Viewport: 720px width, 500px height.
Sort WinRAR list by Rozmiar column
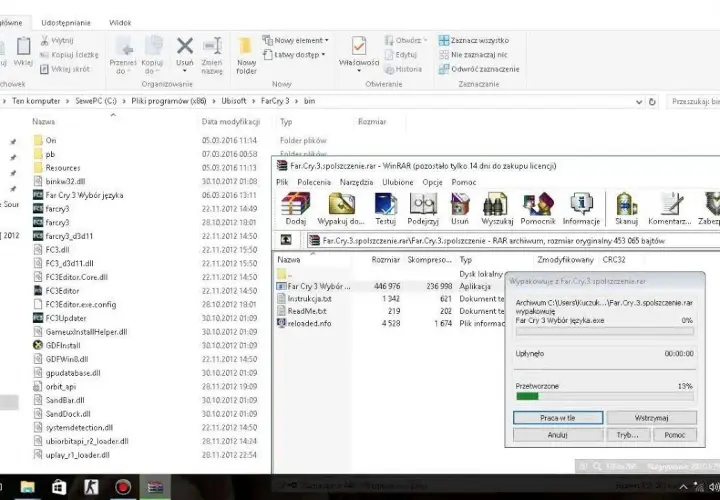click(x=386, y=259)
